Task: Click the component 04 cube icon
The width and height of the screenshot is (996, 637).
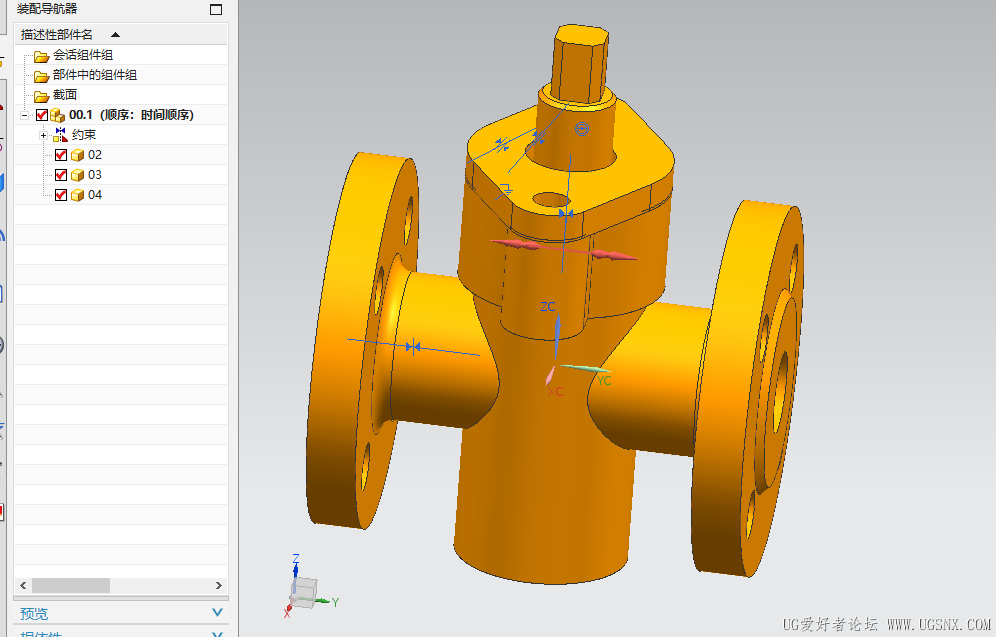Action: [x=77, y=195]
